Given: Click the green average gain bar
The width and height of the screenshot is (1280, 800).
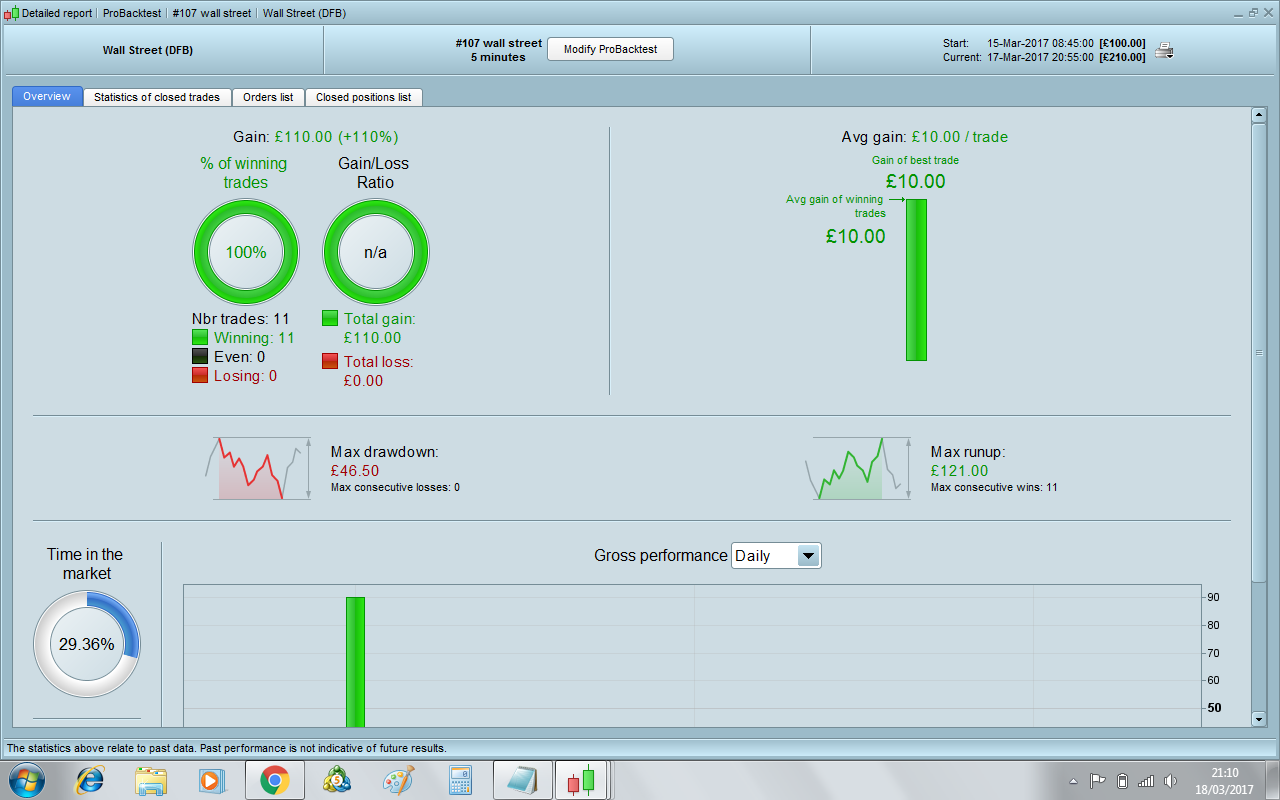Looking at the screenshot, I should click(x=916, y=280).
